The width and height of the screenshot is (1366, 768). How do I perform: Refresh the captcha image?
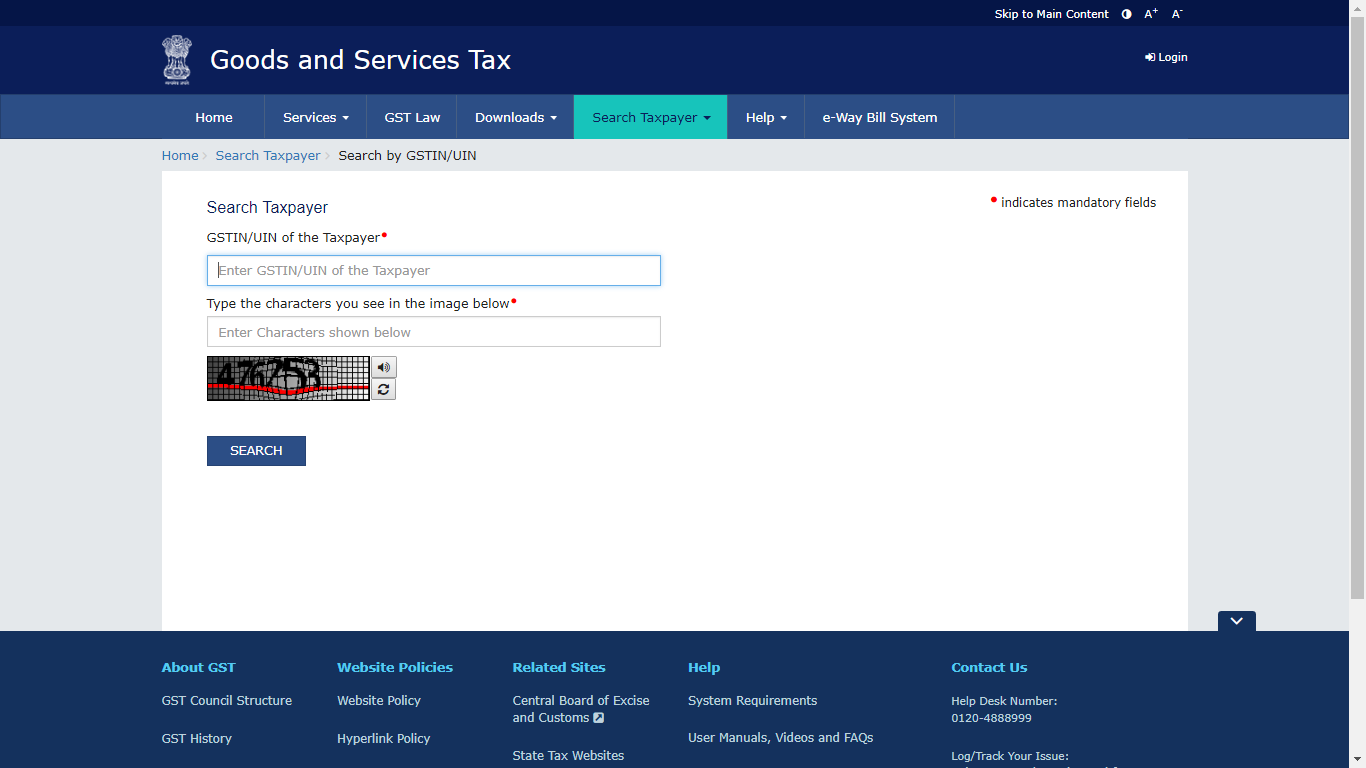[384, 389]
